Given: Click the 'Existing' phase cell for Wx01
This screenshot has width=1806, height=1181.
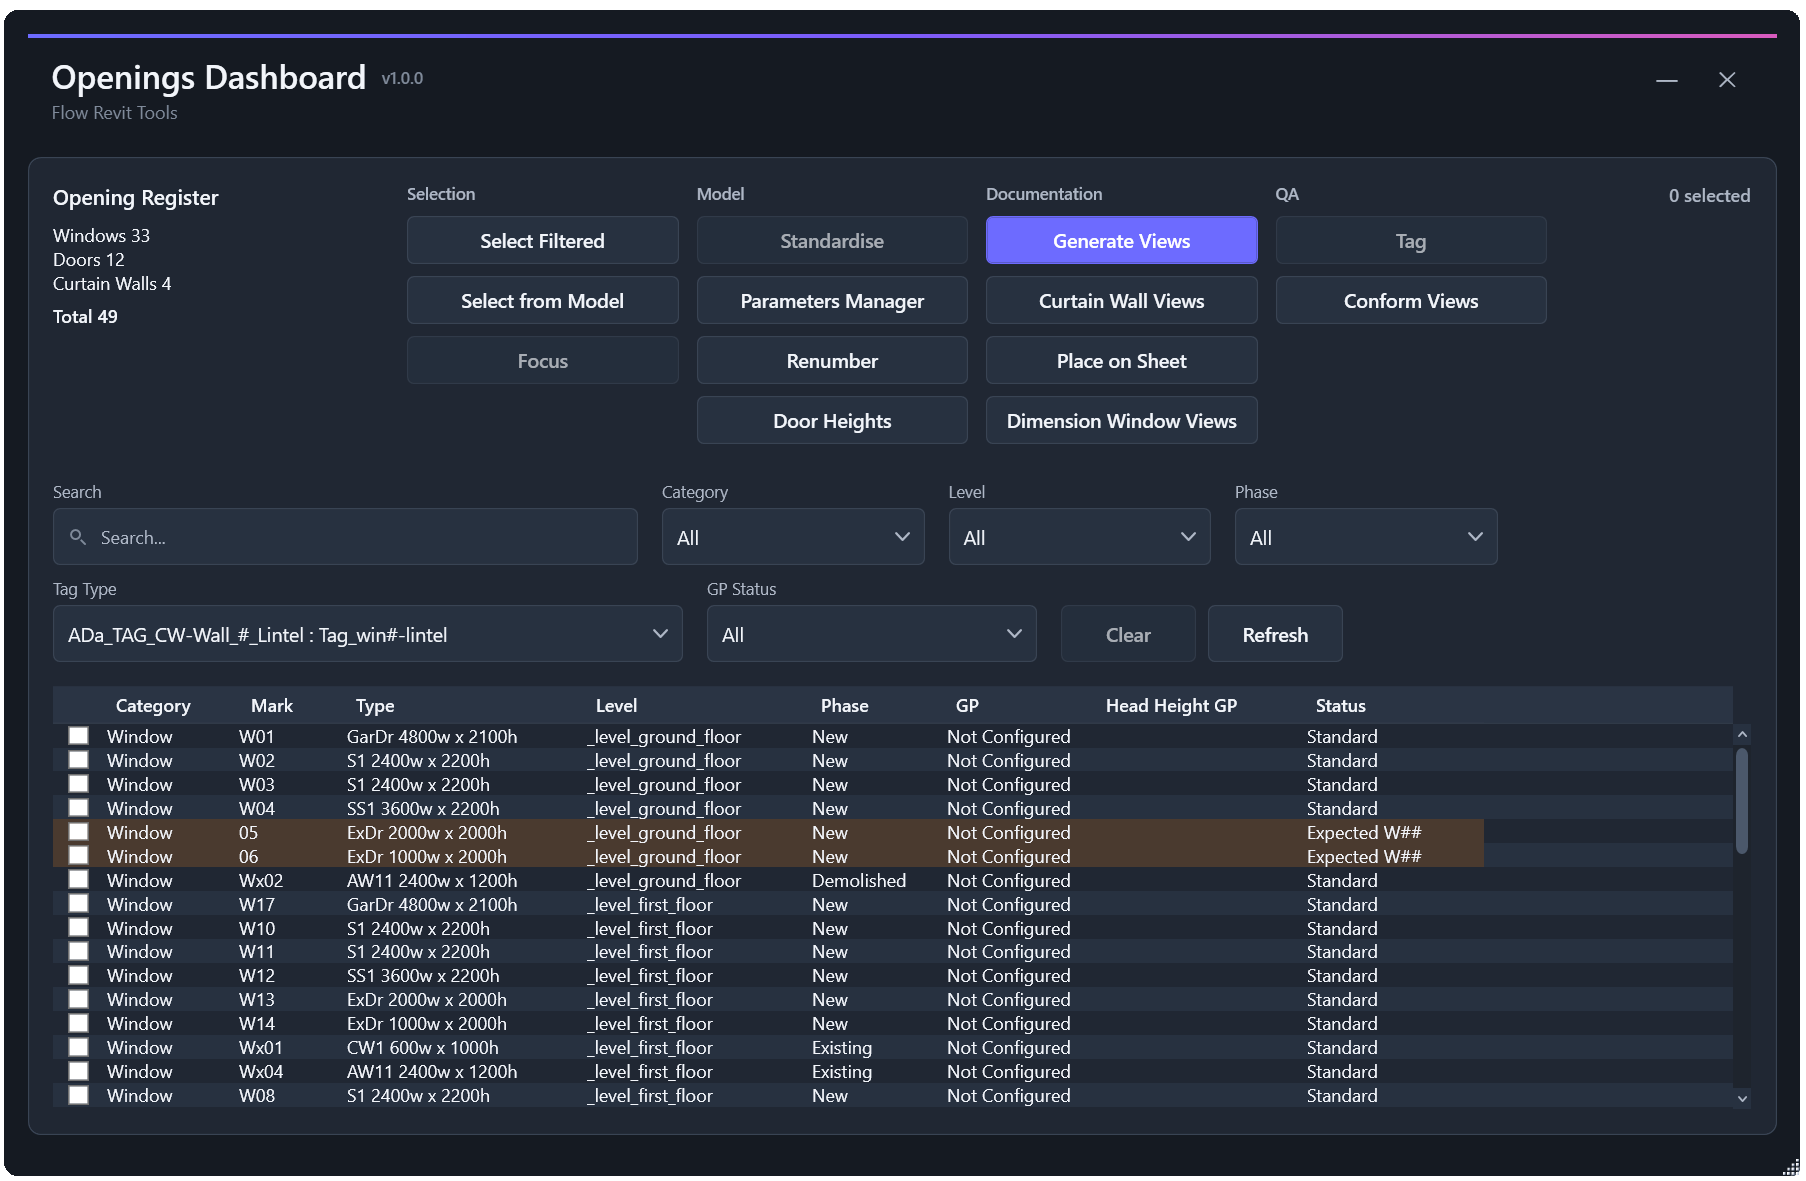Looking at the screenshot, I should click(x=842, y=1047).
